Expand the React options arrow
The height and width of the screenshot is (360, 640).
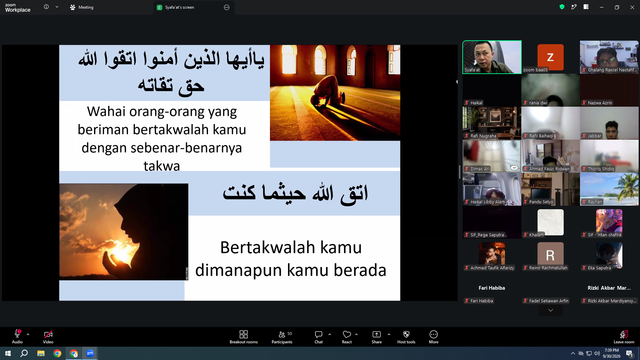click(356, 334)
